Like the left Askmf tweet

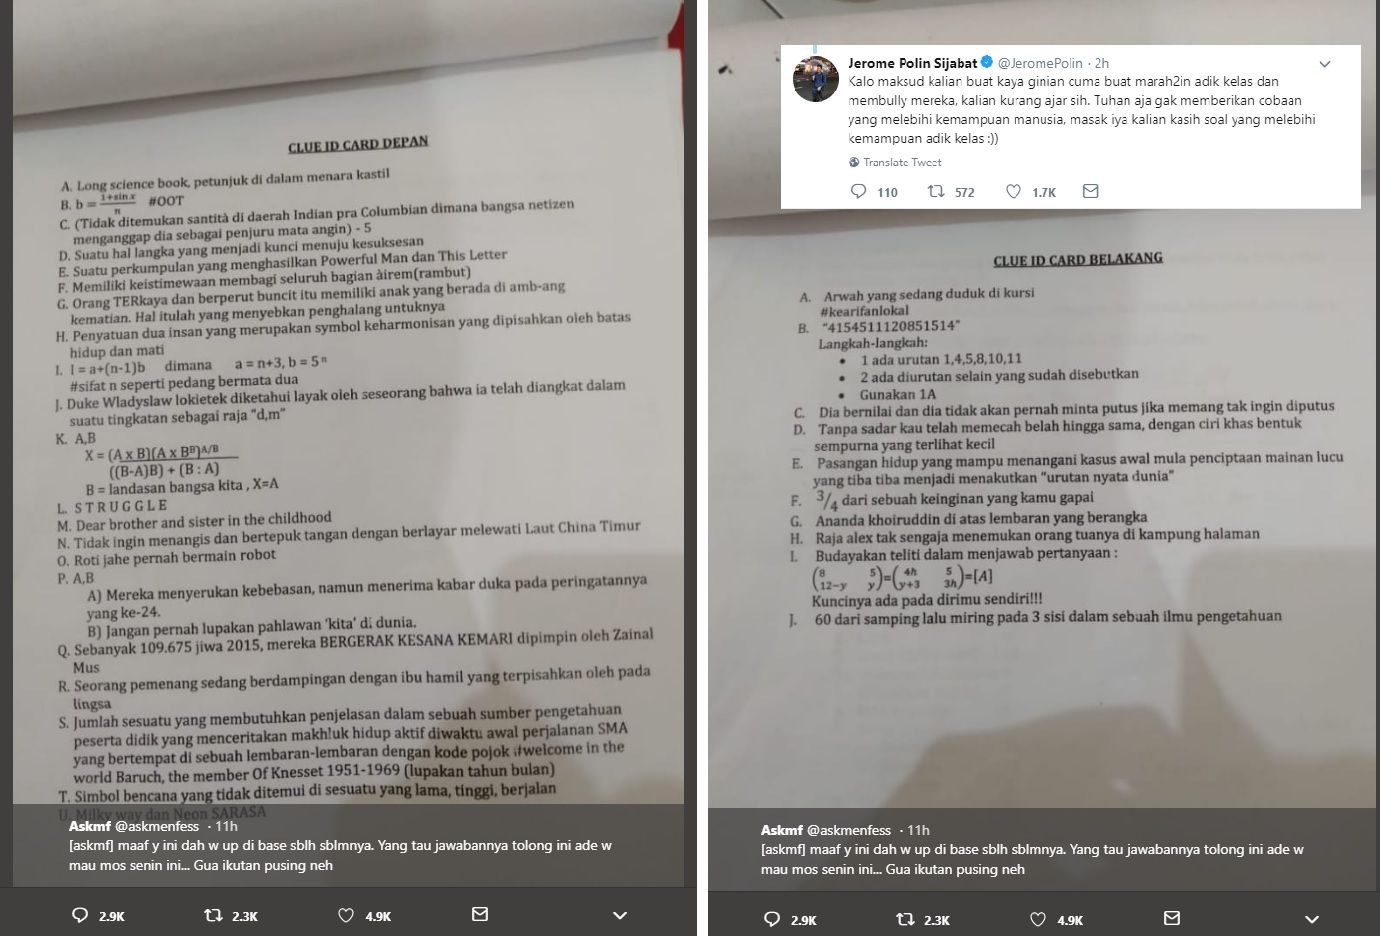point(346,915)
